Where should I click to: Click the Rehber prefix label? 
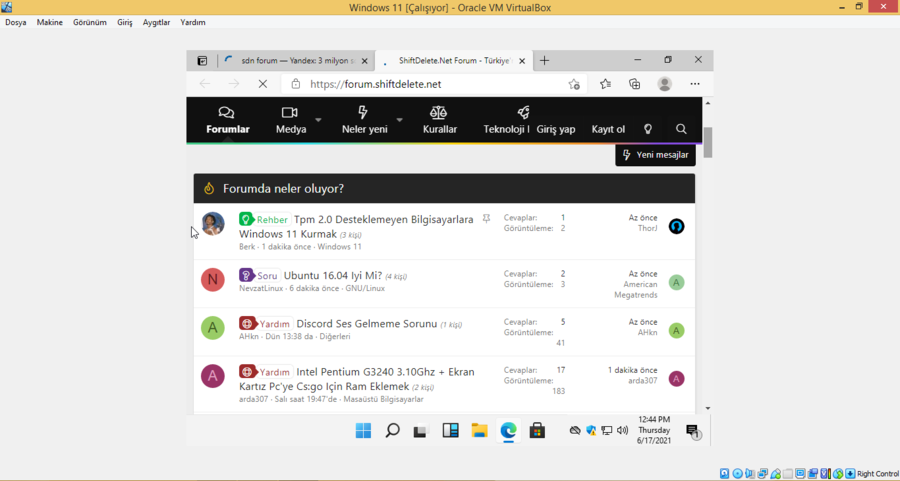point(265,219)
